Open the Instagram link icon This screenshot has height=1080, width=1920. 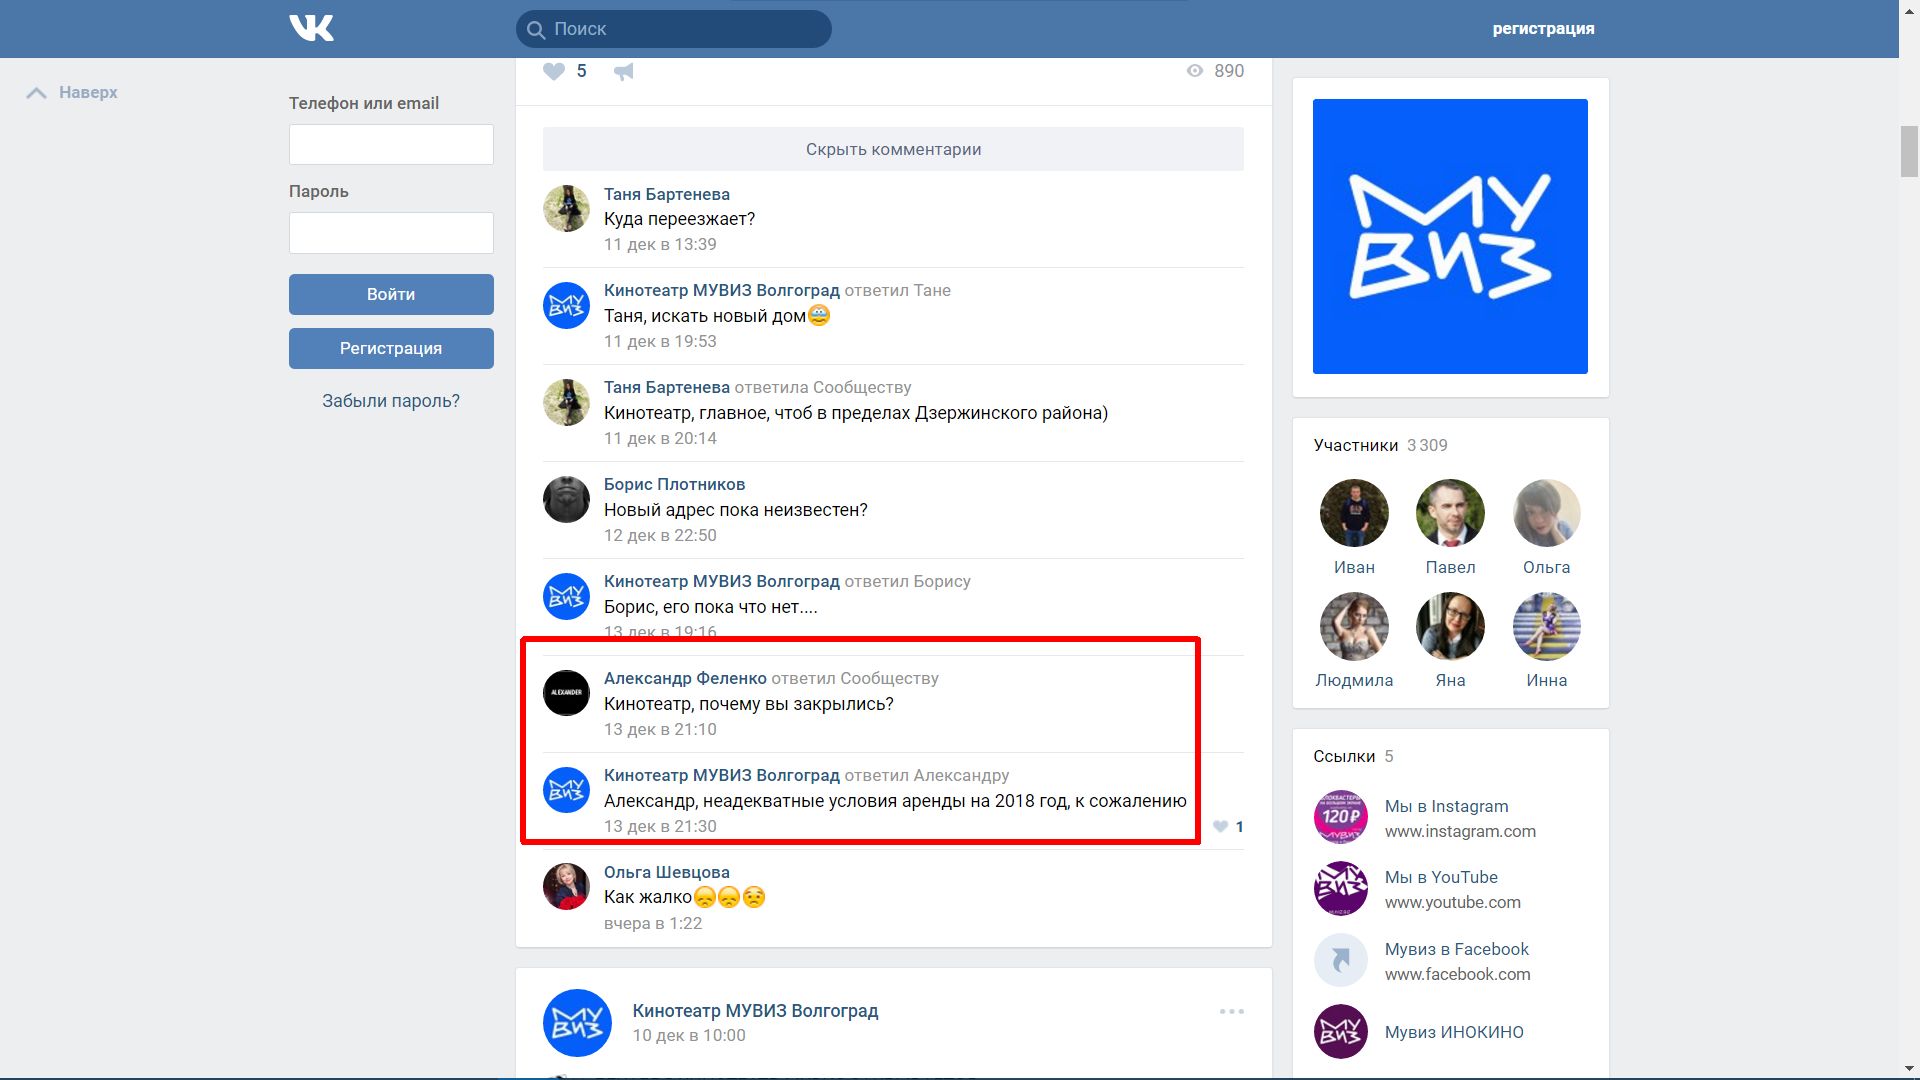pos(1340,818)
